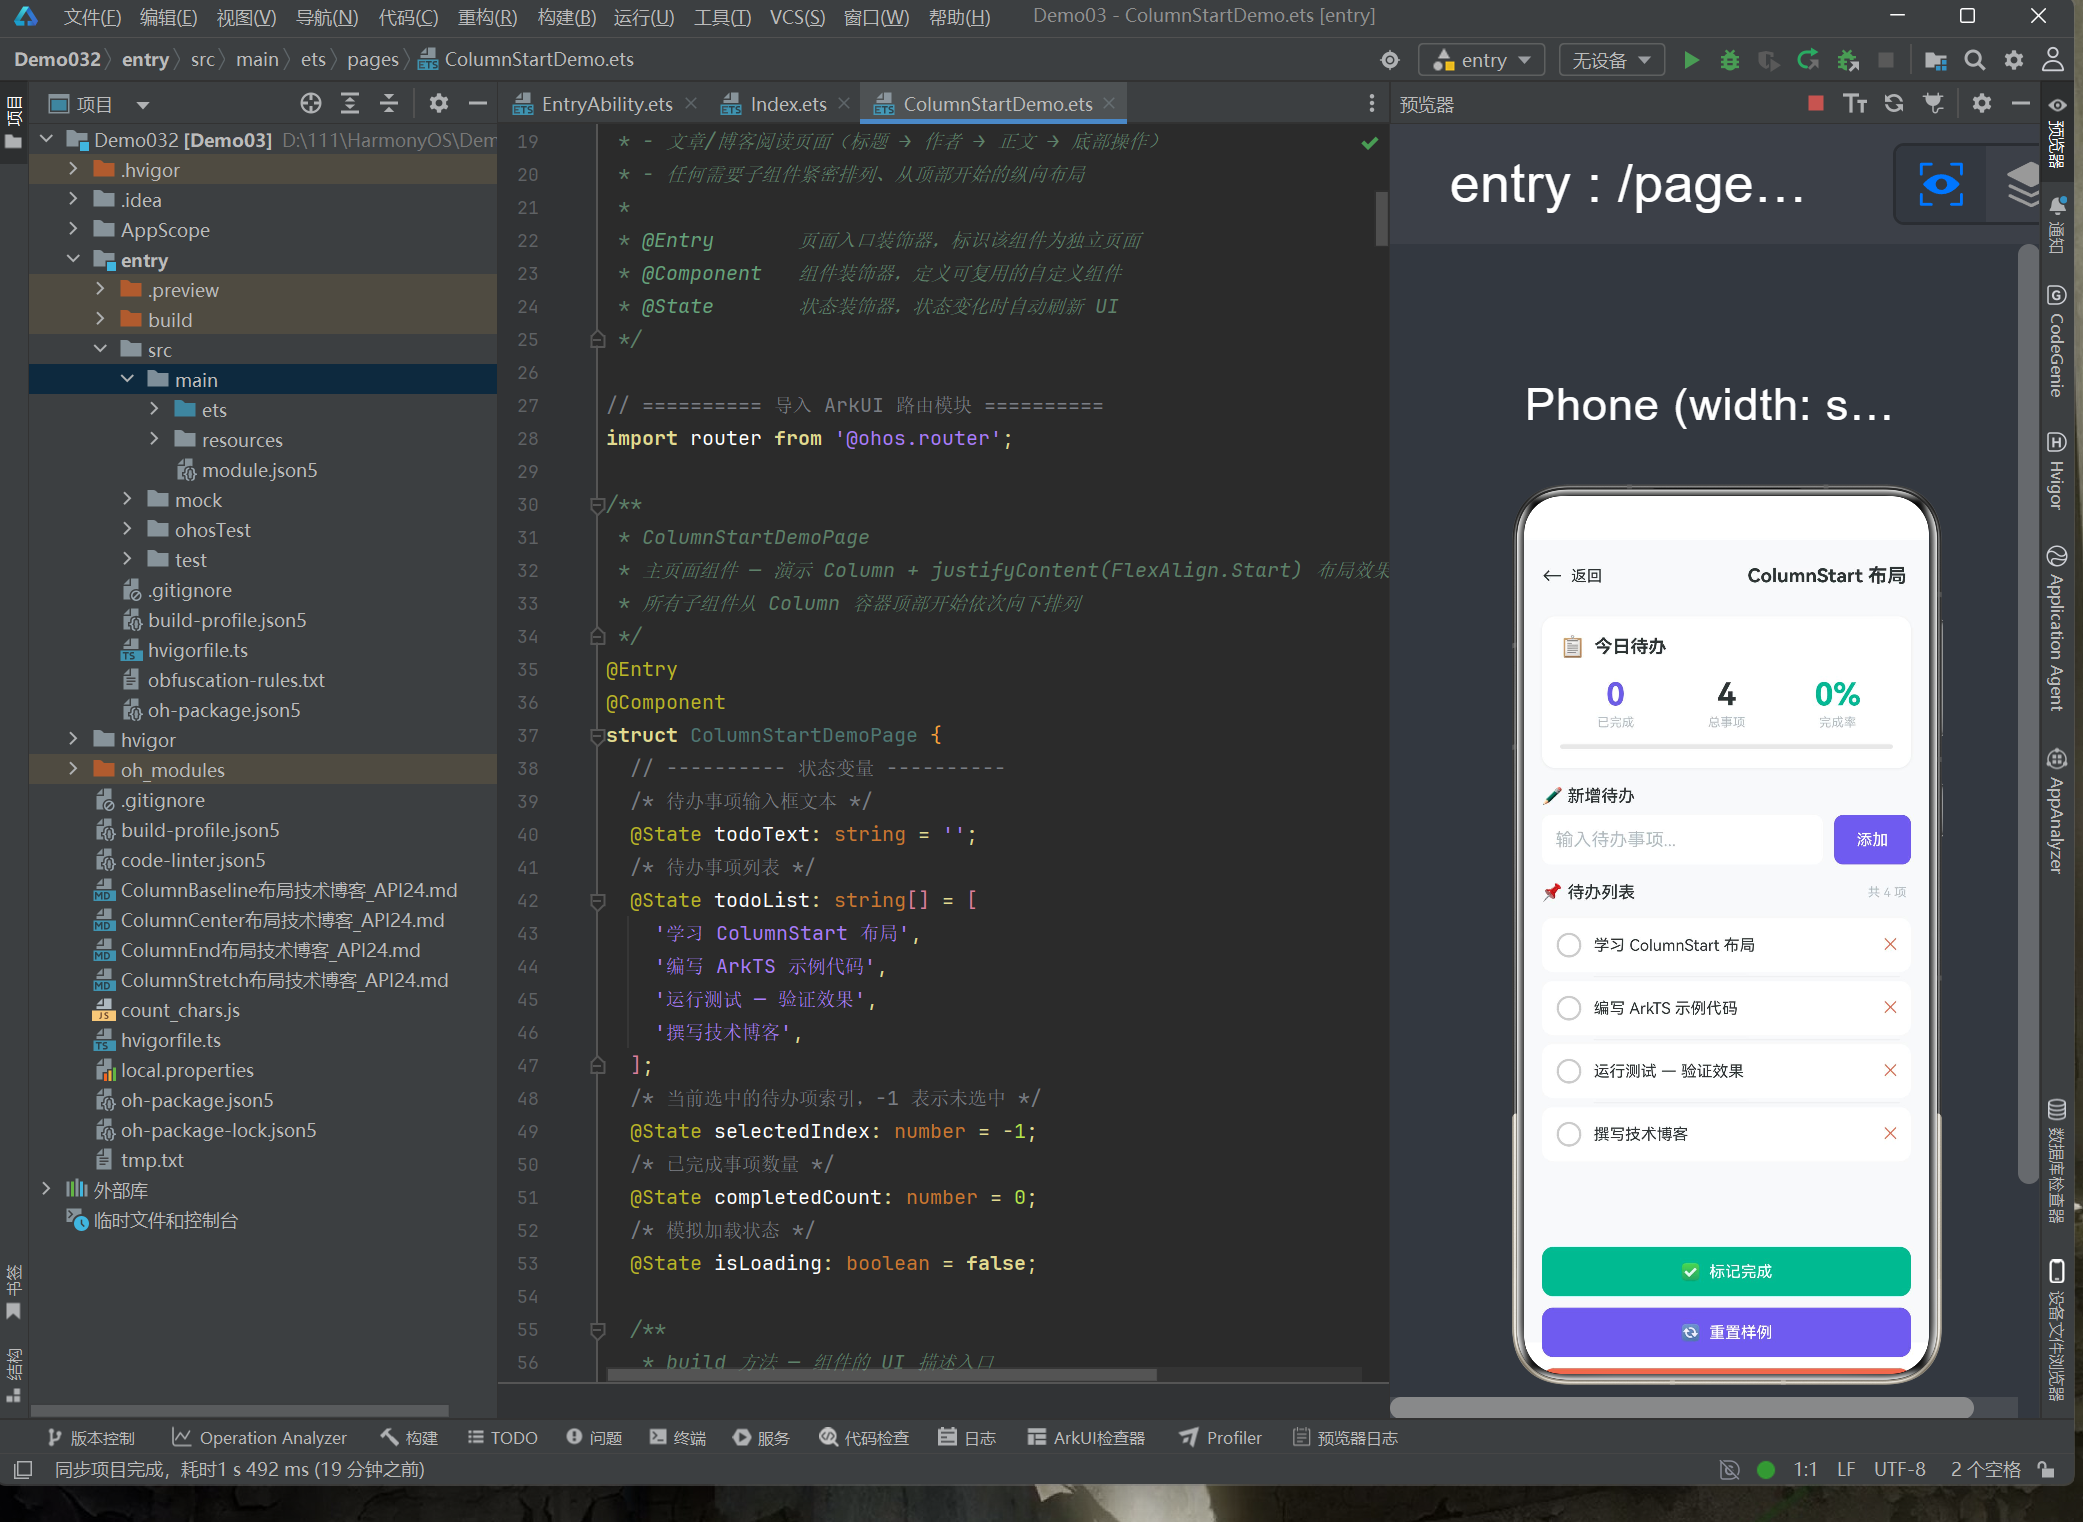This screenshot has height=1522, width=2083.
Task: Open the search magnifier in top toolbar
Action: (x=1974, y=60)
